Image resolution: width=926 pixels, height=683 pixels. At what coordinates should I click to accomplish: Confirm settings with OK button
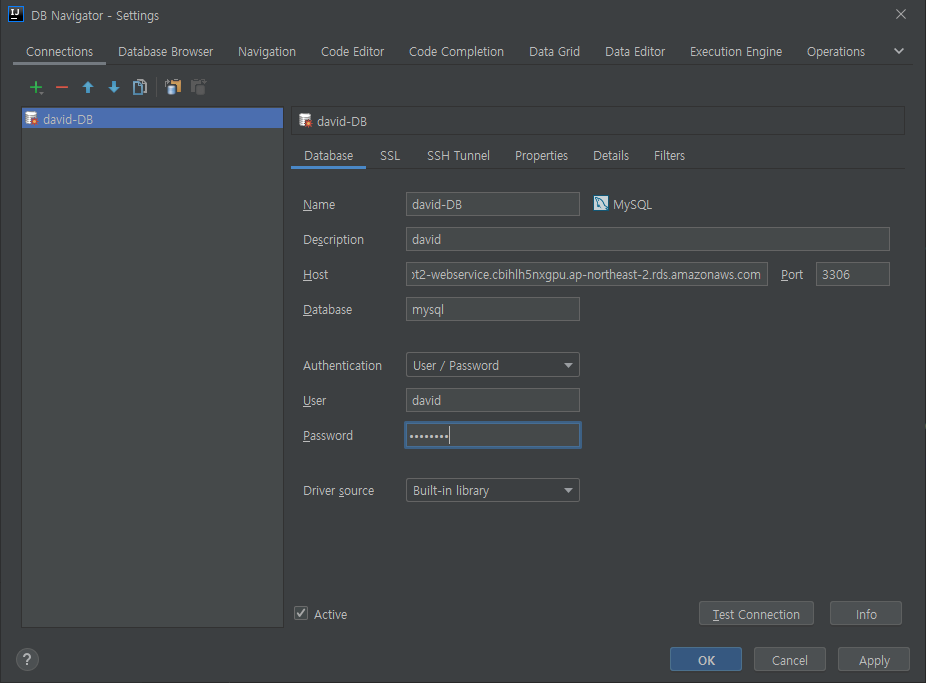click(706, 659)
